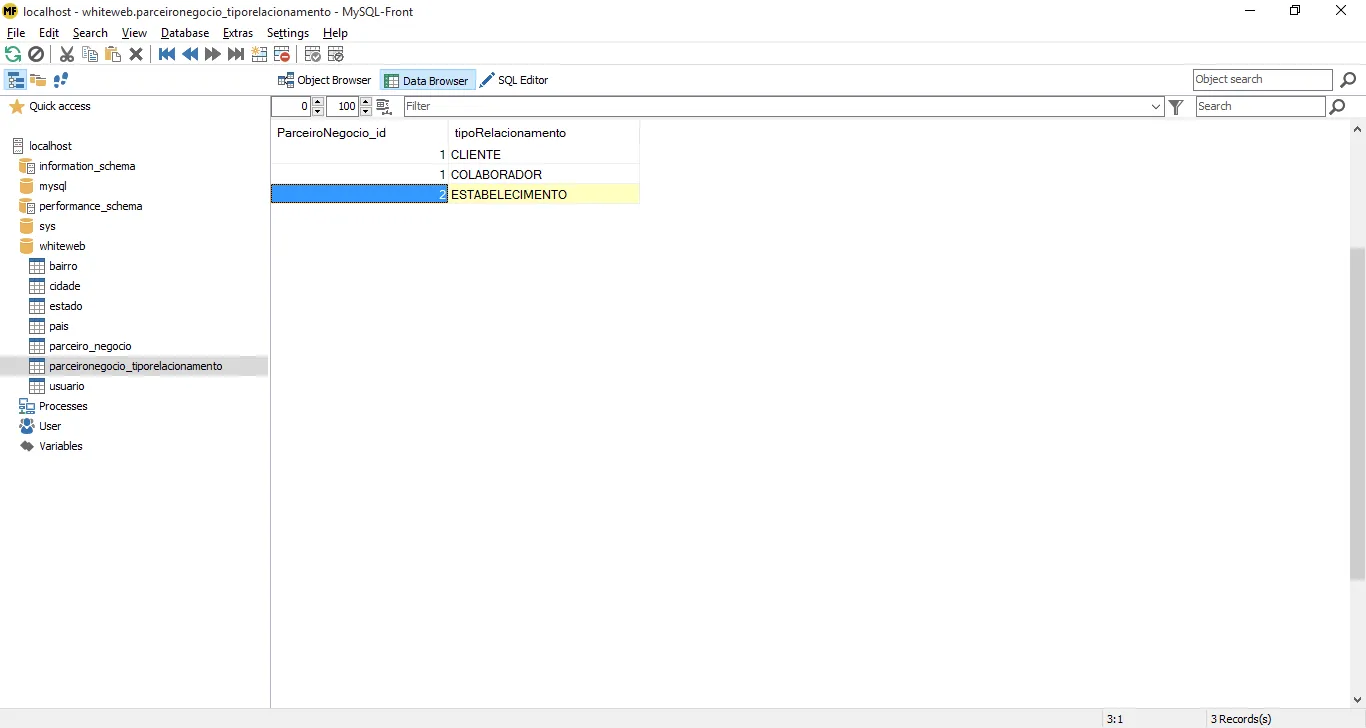1366x728 pixels.
Task: Click the ESTABELECIMENTO cell
Action: [x=544, y=195]
